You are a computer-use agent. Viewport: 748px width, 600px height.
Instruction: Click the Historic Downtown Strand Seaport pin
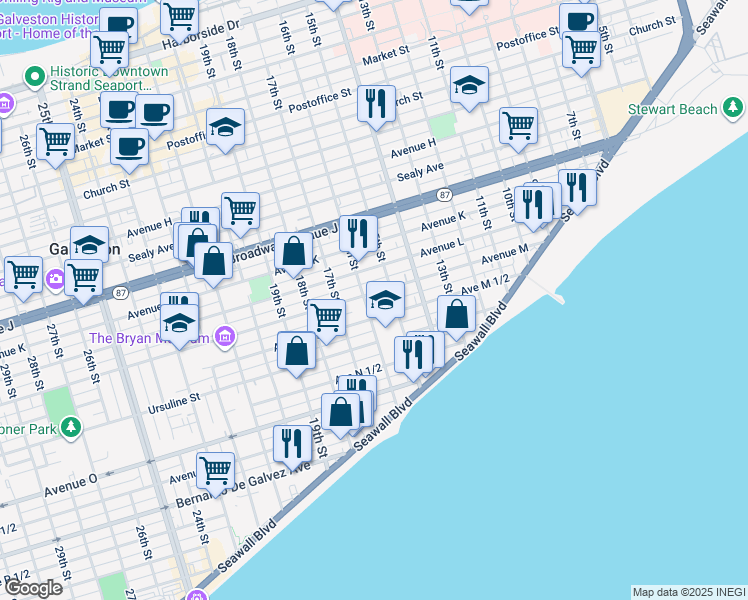36,75
